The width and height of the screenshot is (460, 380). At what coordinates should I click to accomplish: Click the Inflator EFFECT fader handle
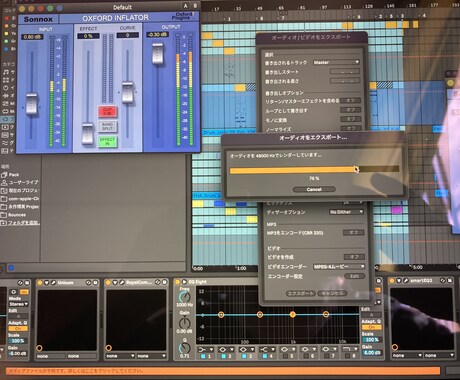88,133
